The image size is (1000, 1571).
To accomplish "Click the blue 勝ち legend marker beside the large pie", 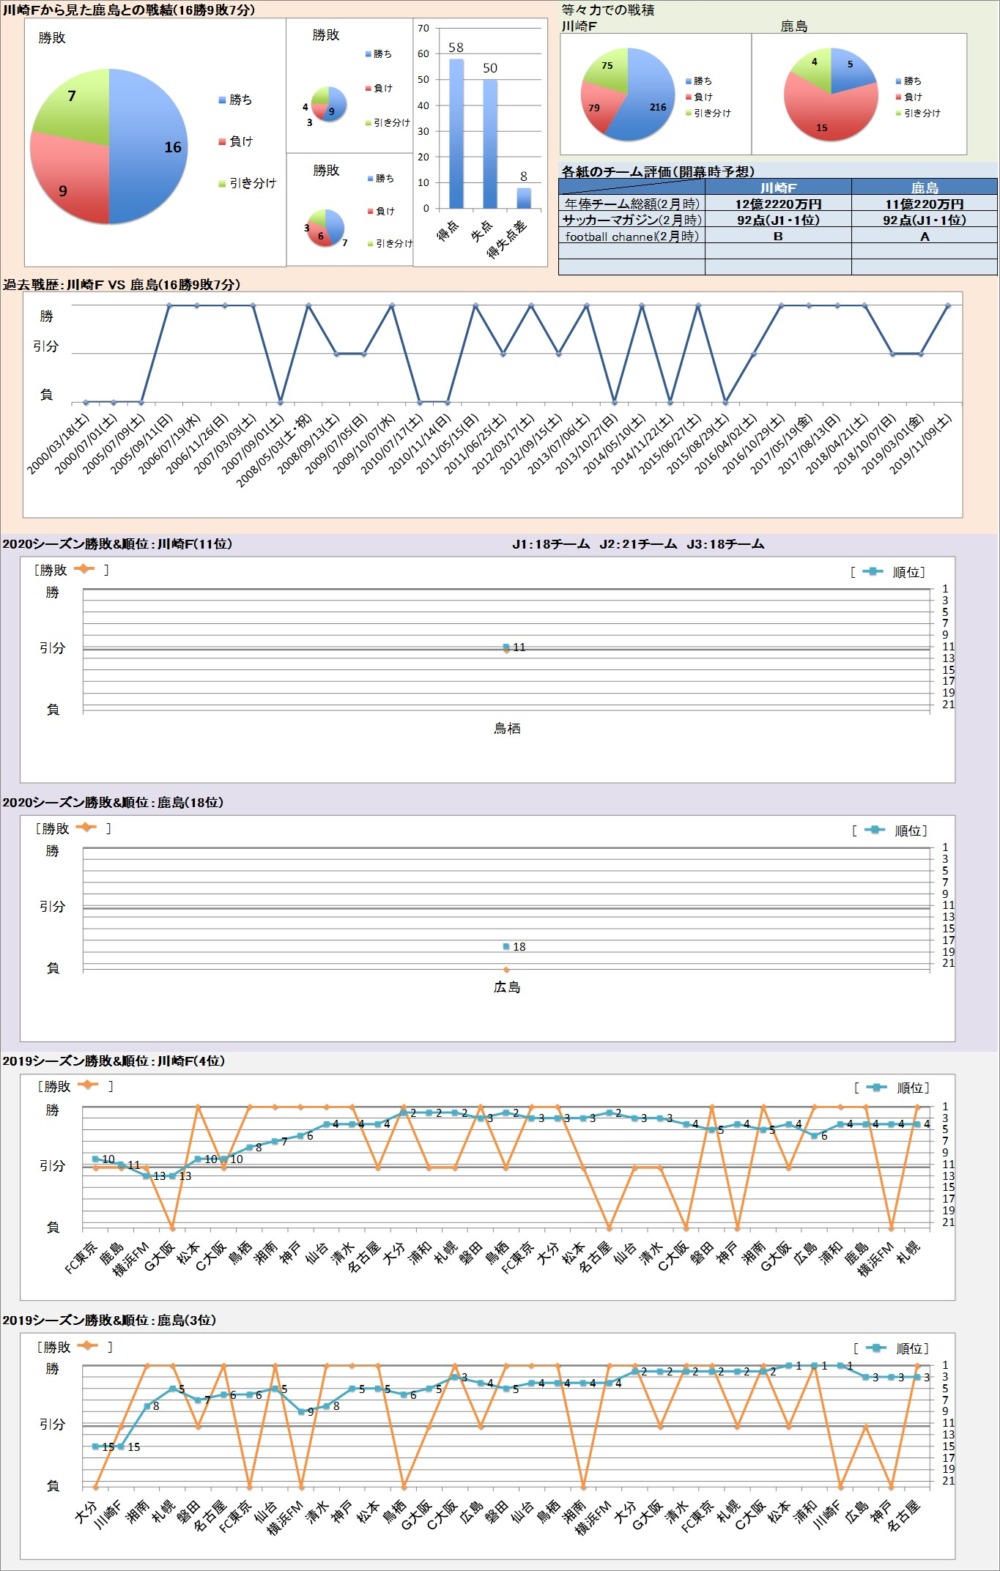I will (x=222, y=100).
